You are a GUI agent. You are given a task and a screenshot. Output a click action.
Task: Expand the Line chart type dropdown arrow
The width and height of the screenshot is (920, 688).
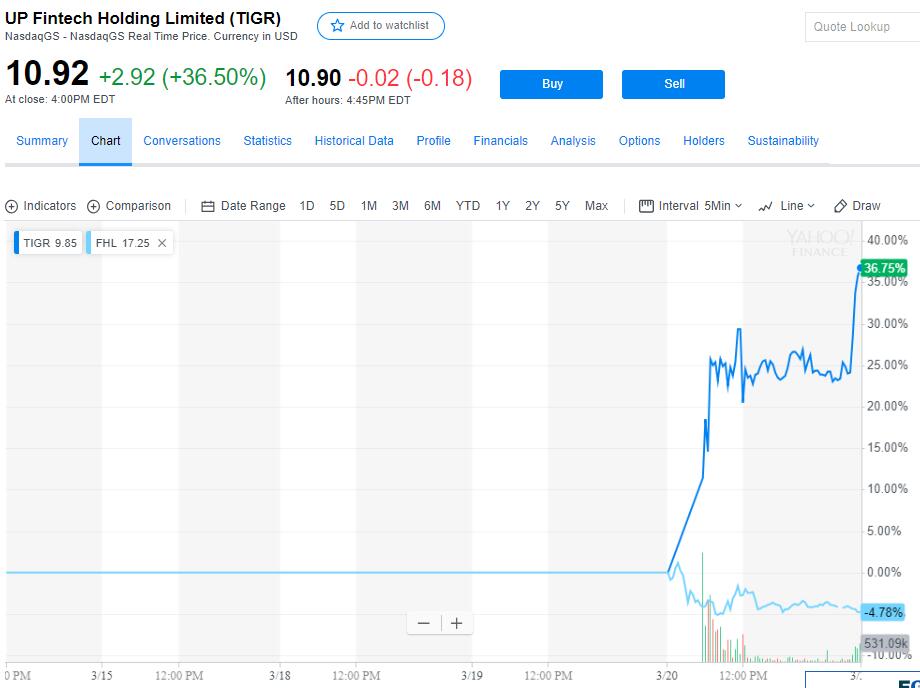tap(811, 206)
